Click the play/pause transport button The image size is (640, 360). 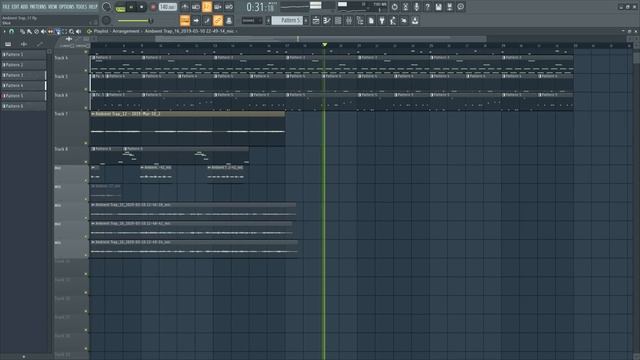click(131, 7)
